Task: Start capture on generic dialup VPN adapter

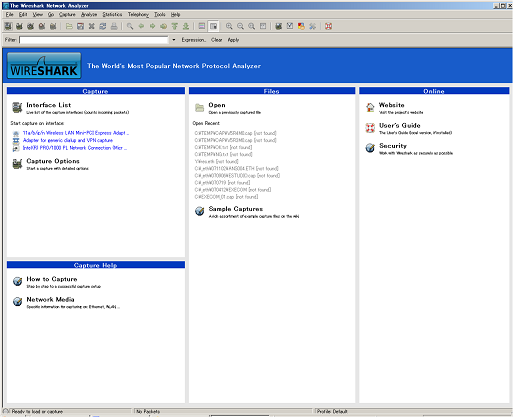Action: click(68, 140)
